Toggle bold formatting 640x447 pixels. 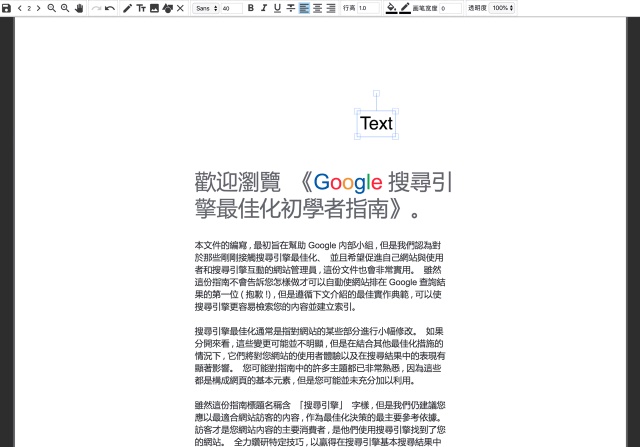point(251,8)
